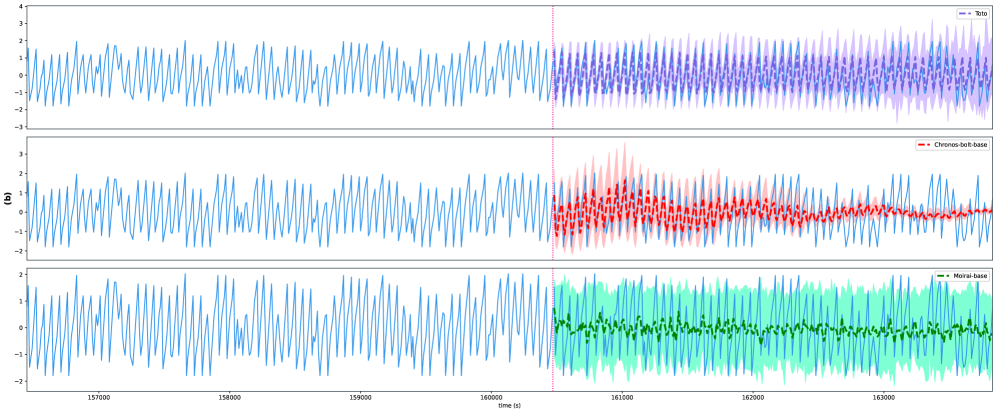Viewport: 997px width, 413px height.
Task: Click y-axis tick 0 in the Chronos-bolt-base panel
Action: (x=21, y=212)
